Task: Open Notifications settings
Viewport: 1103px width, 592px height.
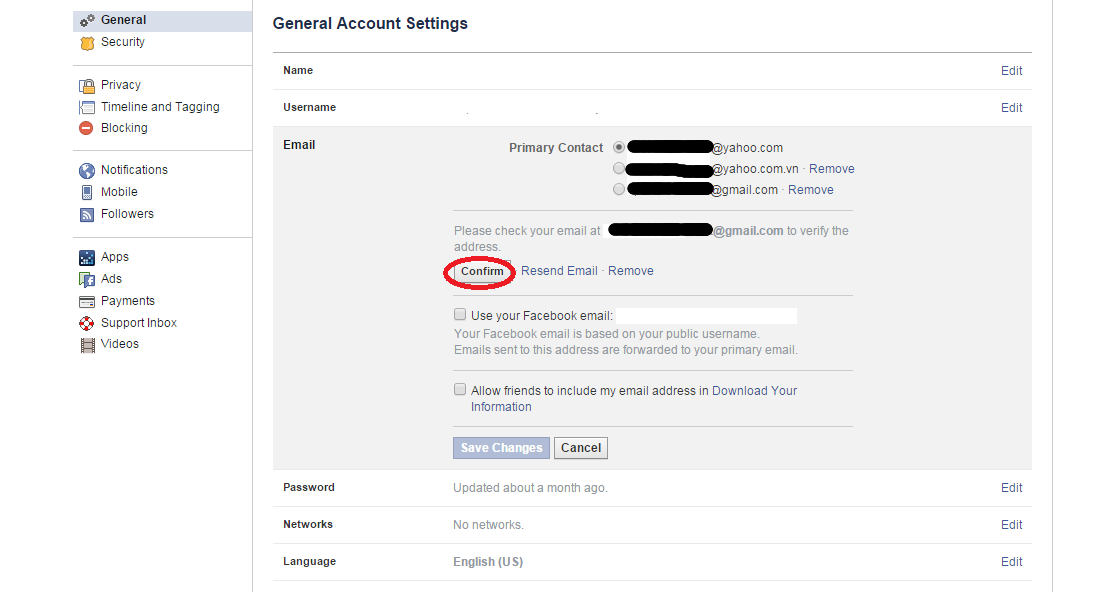Action: point(134,170)
